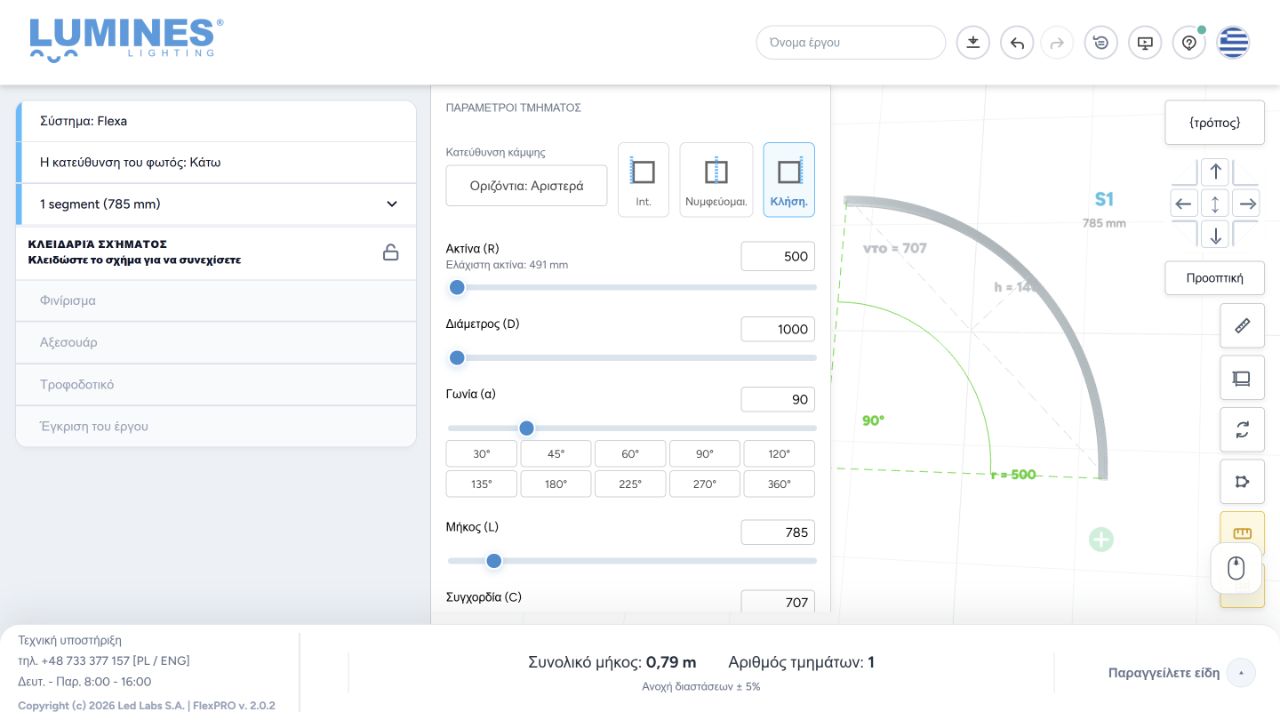Click the redo arrow icon
The image size is (1280, 720).
pos(1057,43)
